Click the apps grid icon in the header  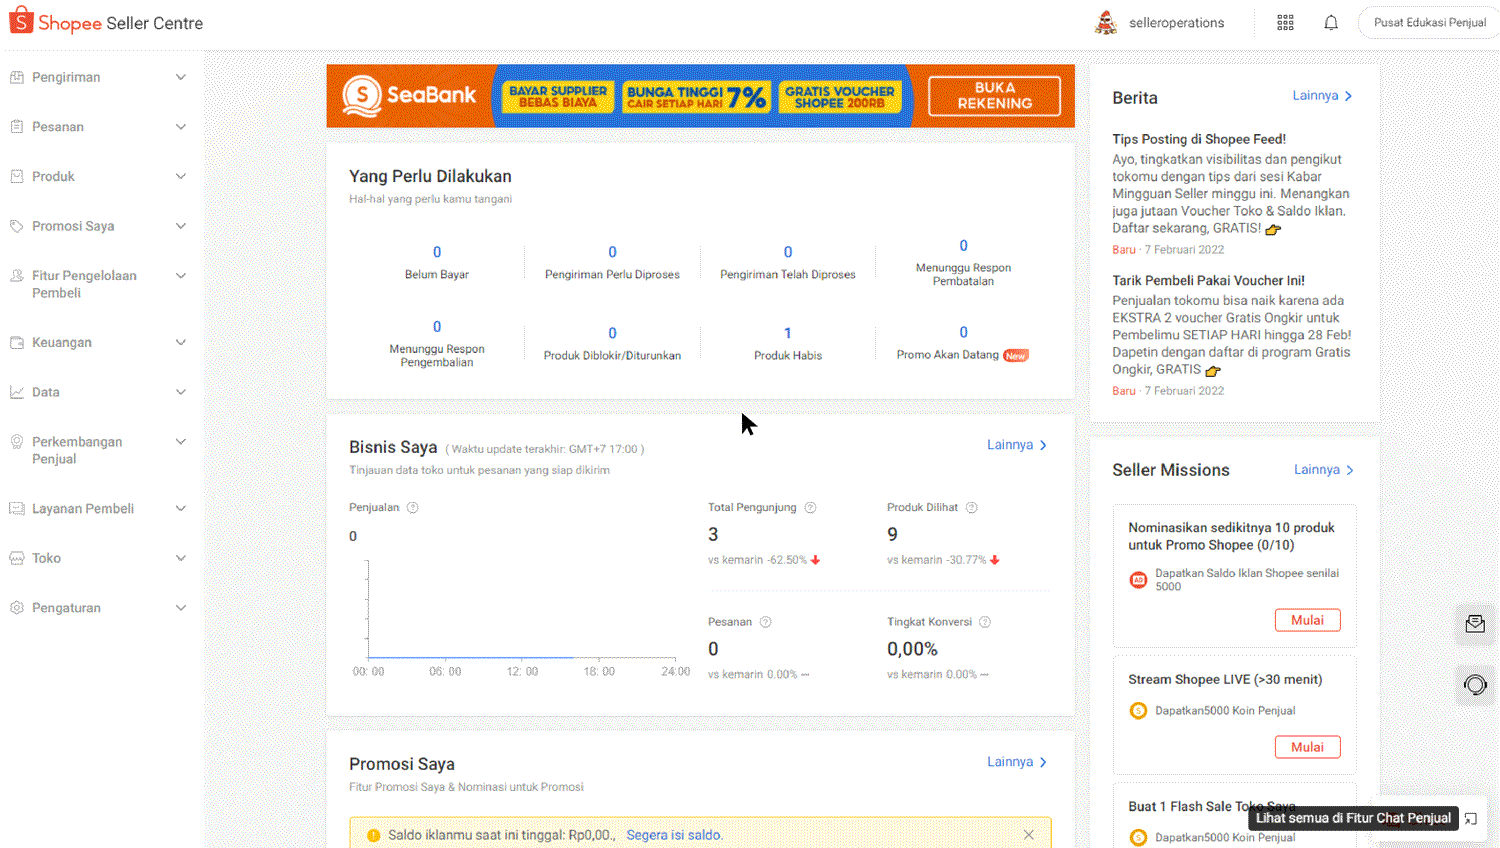coord(1285,21)
